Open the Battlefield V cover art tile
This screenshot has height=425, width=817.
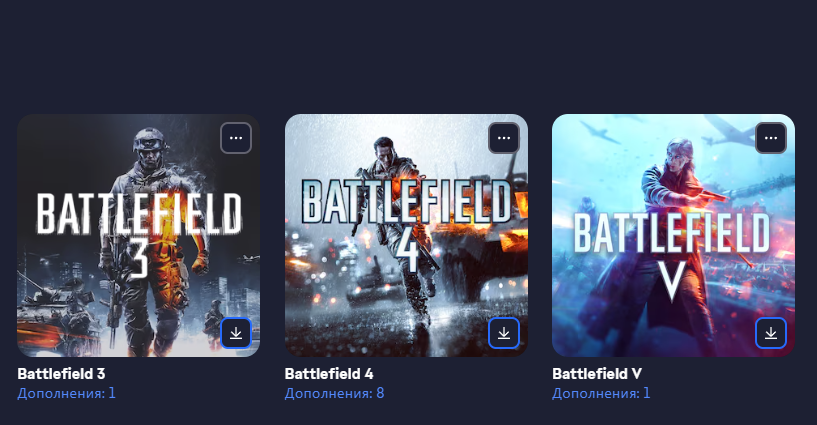pyautogui.click(x=674, y=235)
